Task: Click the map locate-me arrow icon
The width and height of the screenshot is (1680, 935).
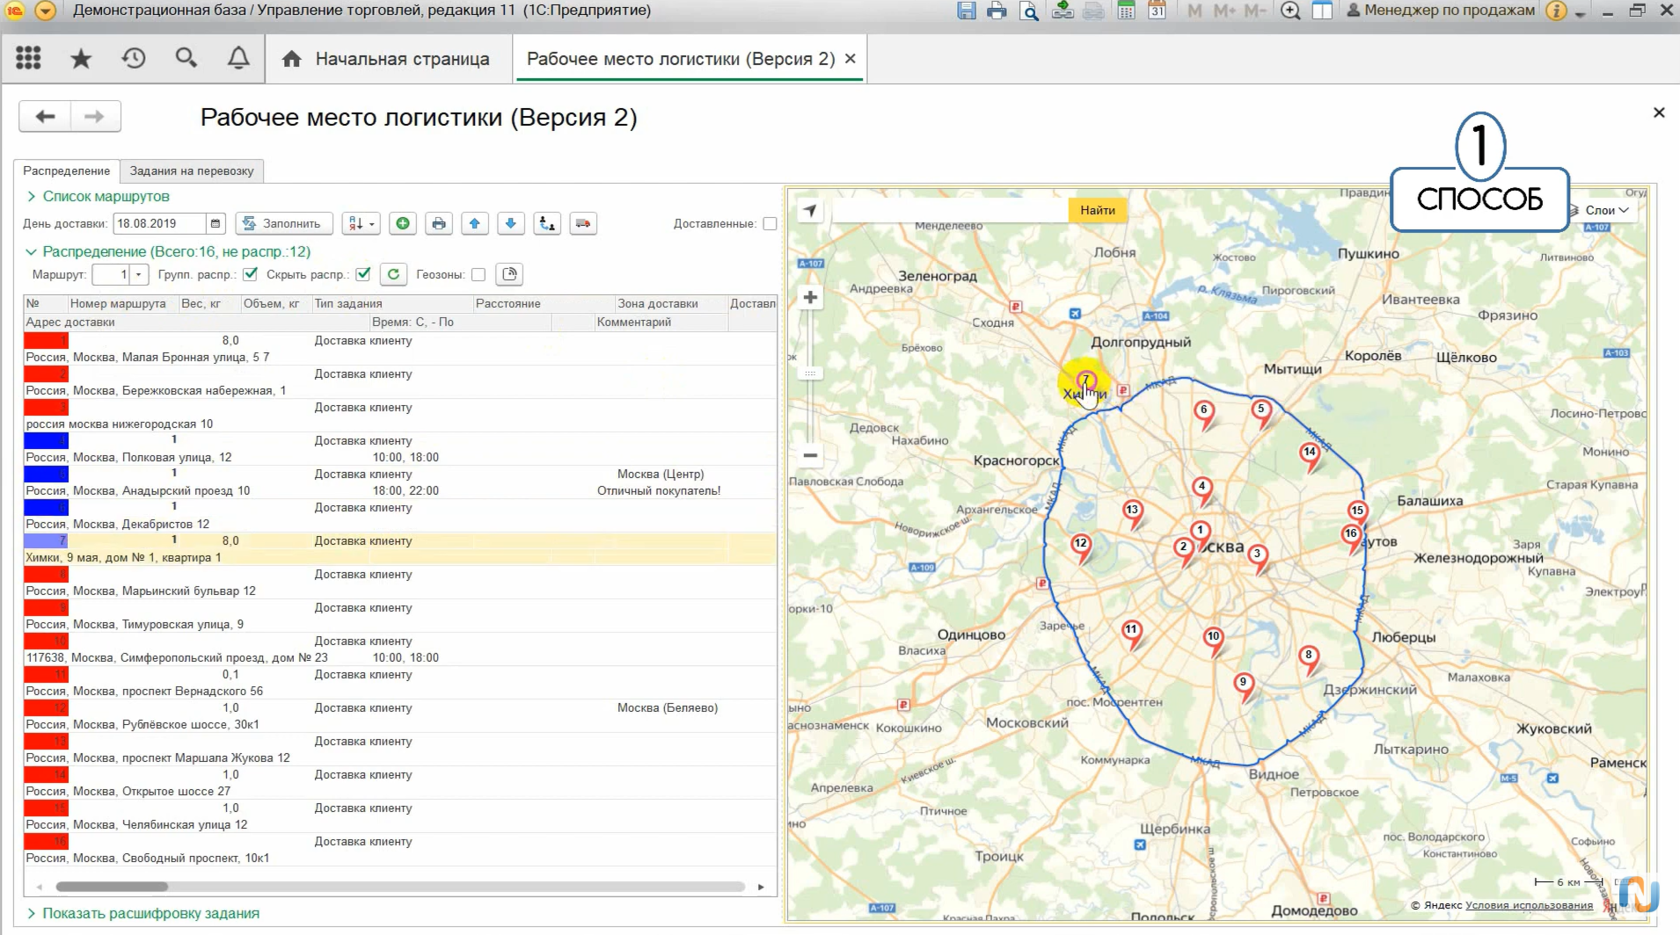Action: click(x=810, y=210)
